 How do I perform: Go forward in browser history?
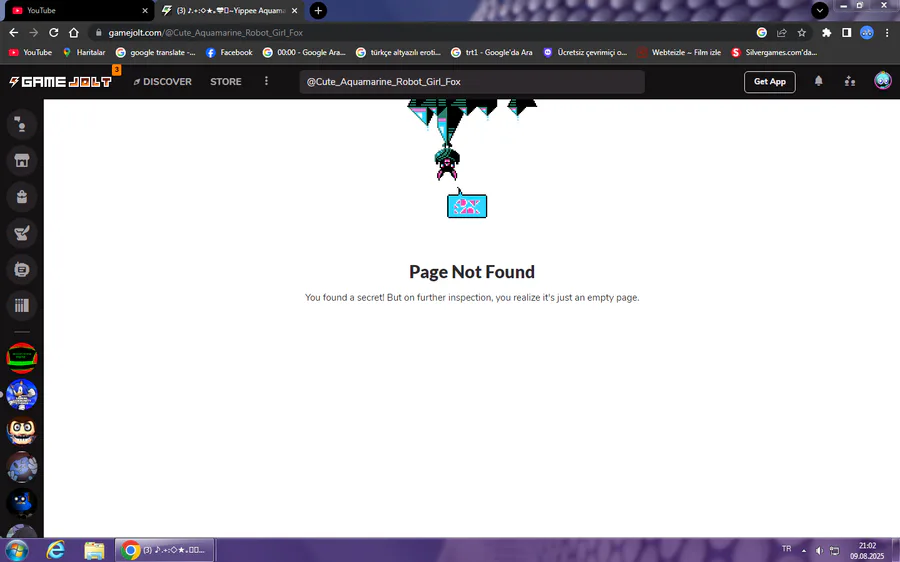(34, 33)
